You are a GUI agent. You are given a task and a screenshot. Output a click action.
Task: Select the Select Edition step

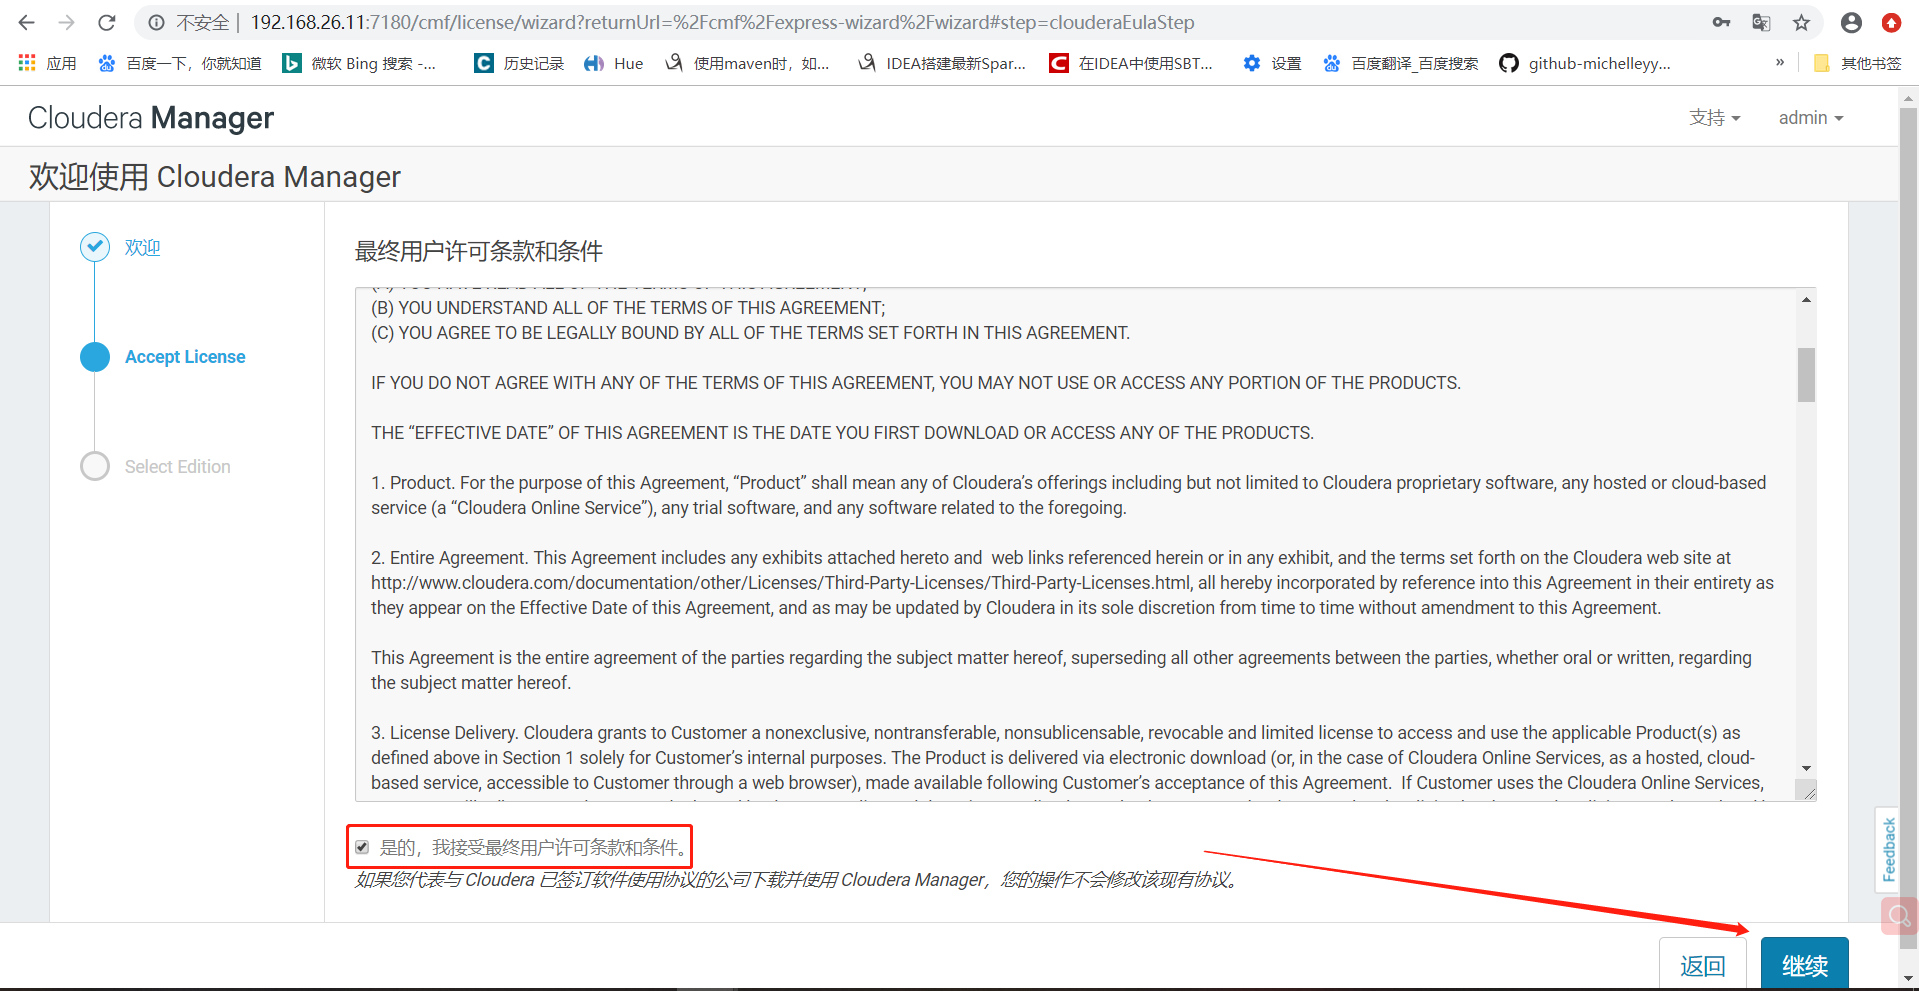177,467
